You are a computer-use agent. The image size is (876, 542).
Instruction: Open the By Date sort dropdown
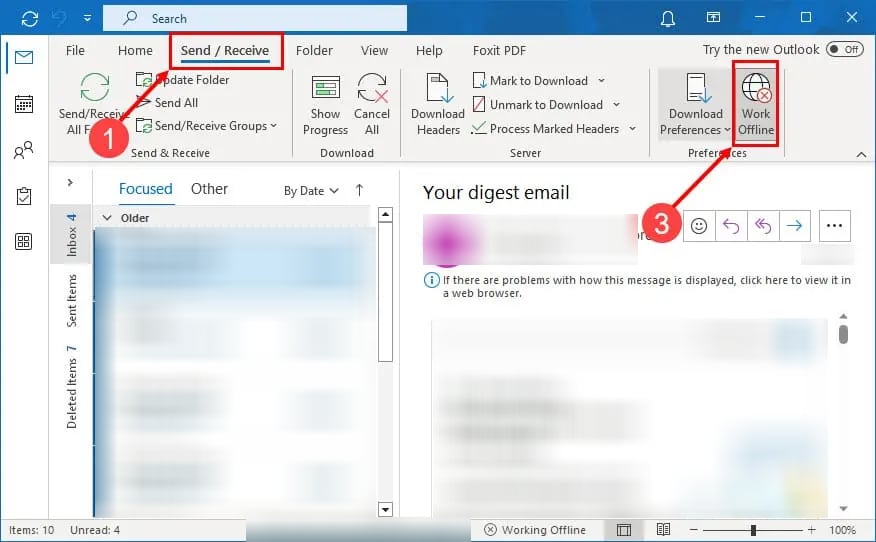click(311, 191)
